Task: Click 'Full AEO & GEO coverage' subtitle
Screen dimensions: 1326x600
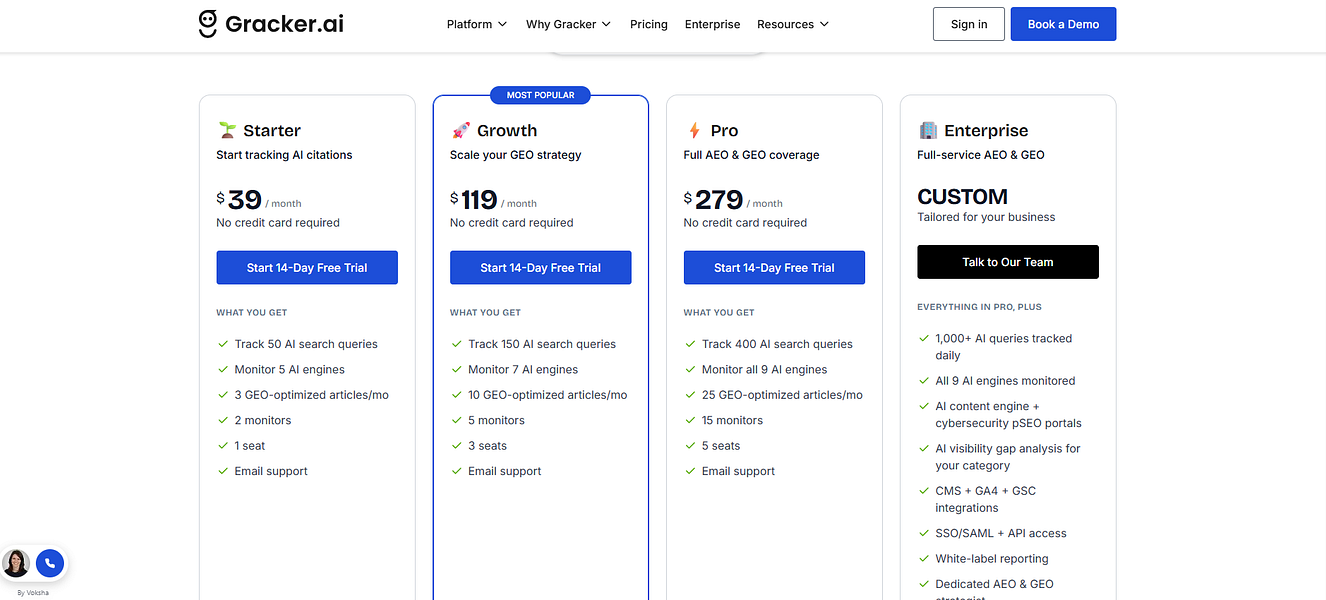Action: click(752, 155)
